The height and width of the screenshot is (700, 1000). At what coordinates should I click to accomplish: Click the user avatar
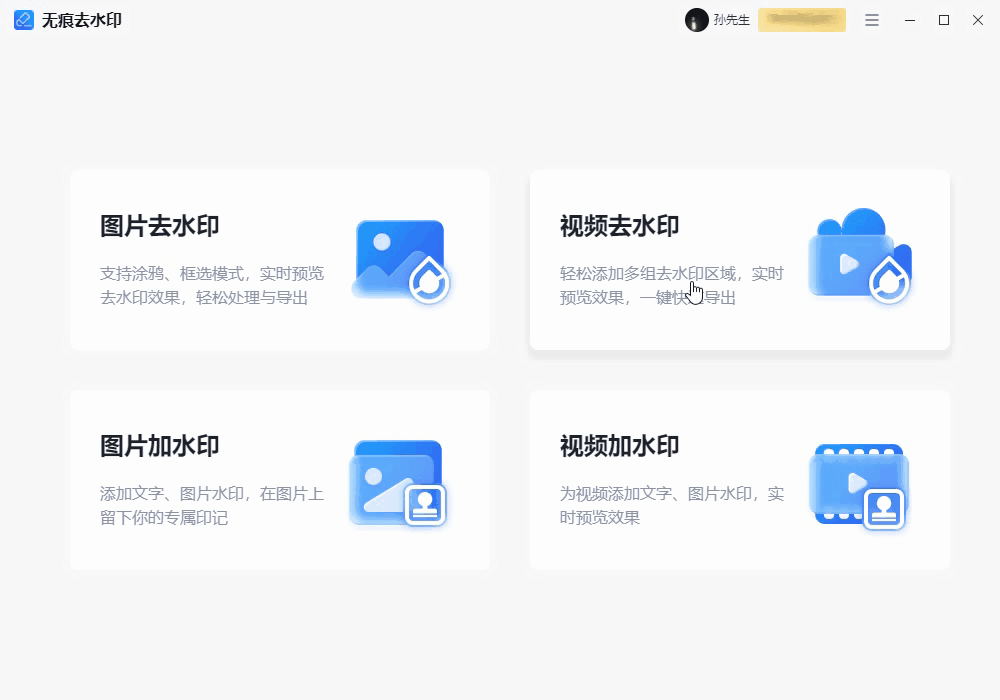(x=696, y=19)
